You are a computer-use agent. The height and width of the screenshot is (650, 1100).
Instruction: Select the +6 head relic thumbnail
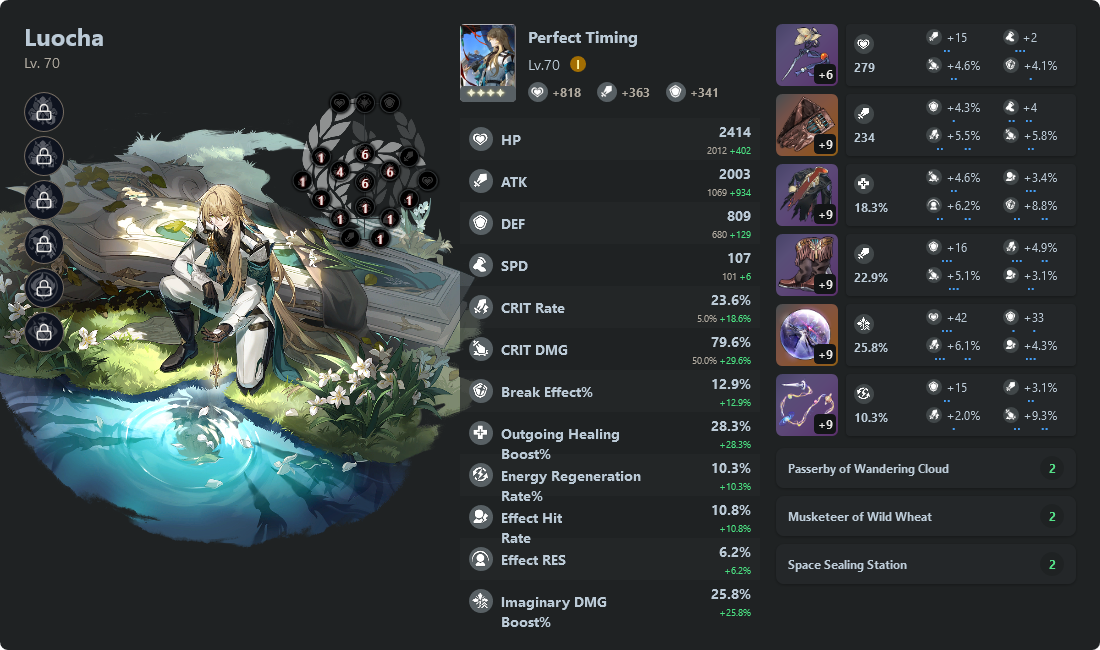click(x=806, y=54)
